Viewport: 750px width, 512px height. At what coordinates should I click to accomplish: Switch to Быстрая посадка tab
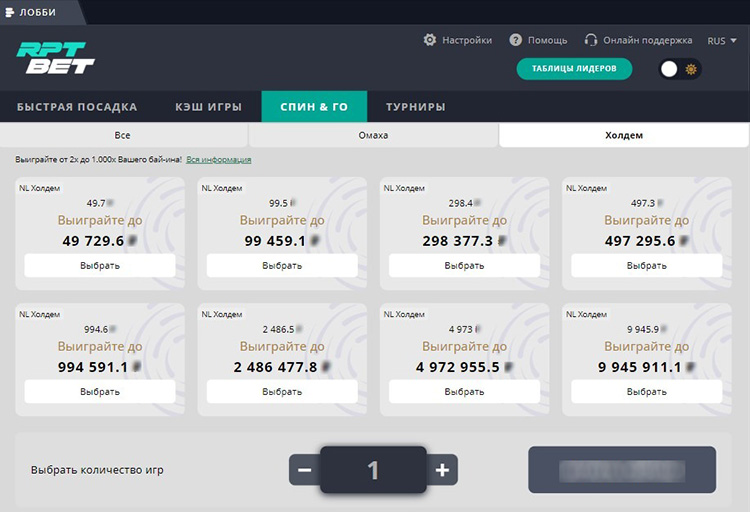[77, 107]
